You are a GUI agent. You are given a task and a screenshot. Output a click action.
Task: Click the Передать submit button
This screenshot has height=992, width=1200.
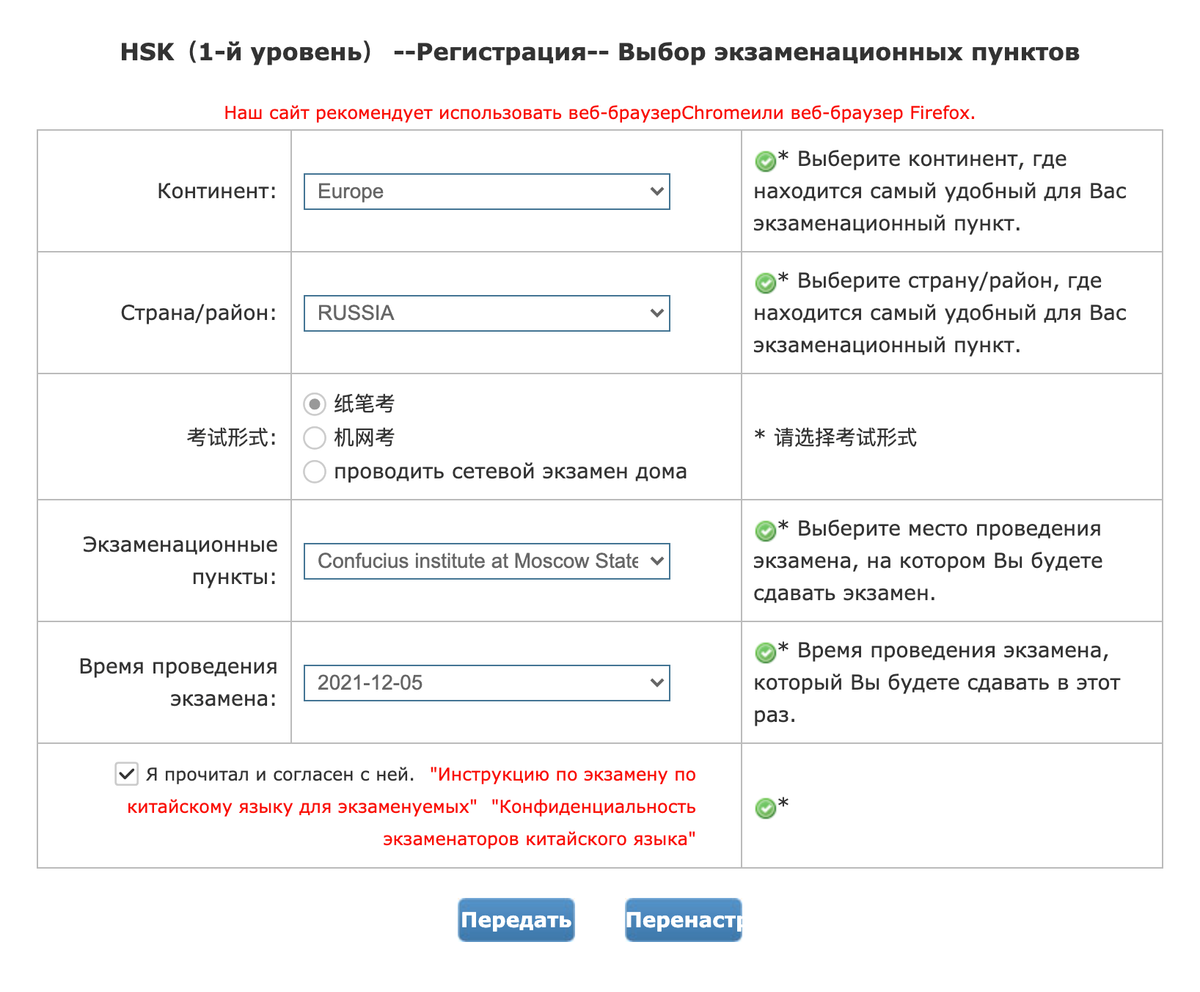tap(516, 920)
